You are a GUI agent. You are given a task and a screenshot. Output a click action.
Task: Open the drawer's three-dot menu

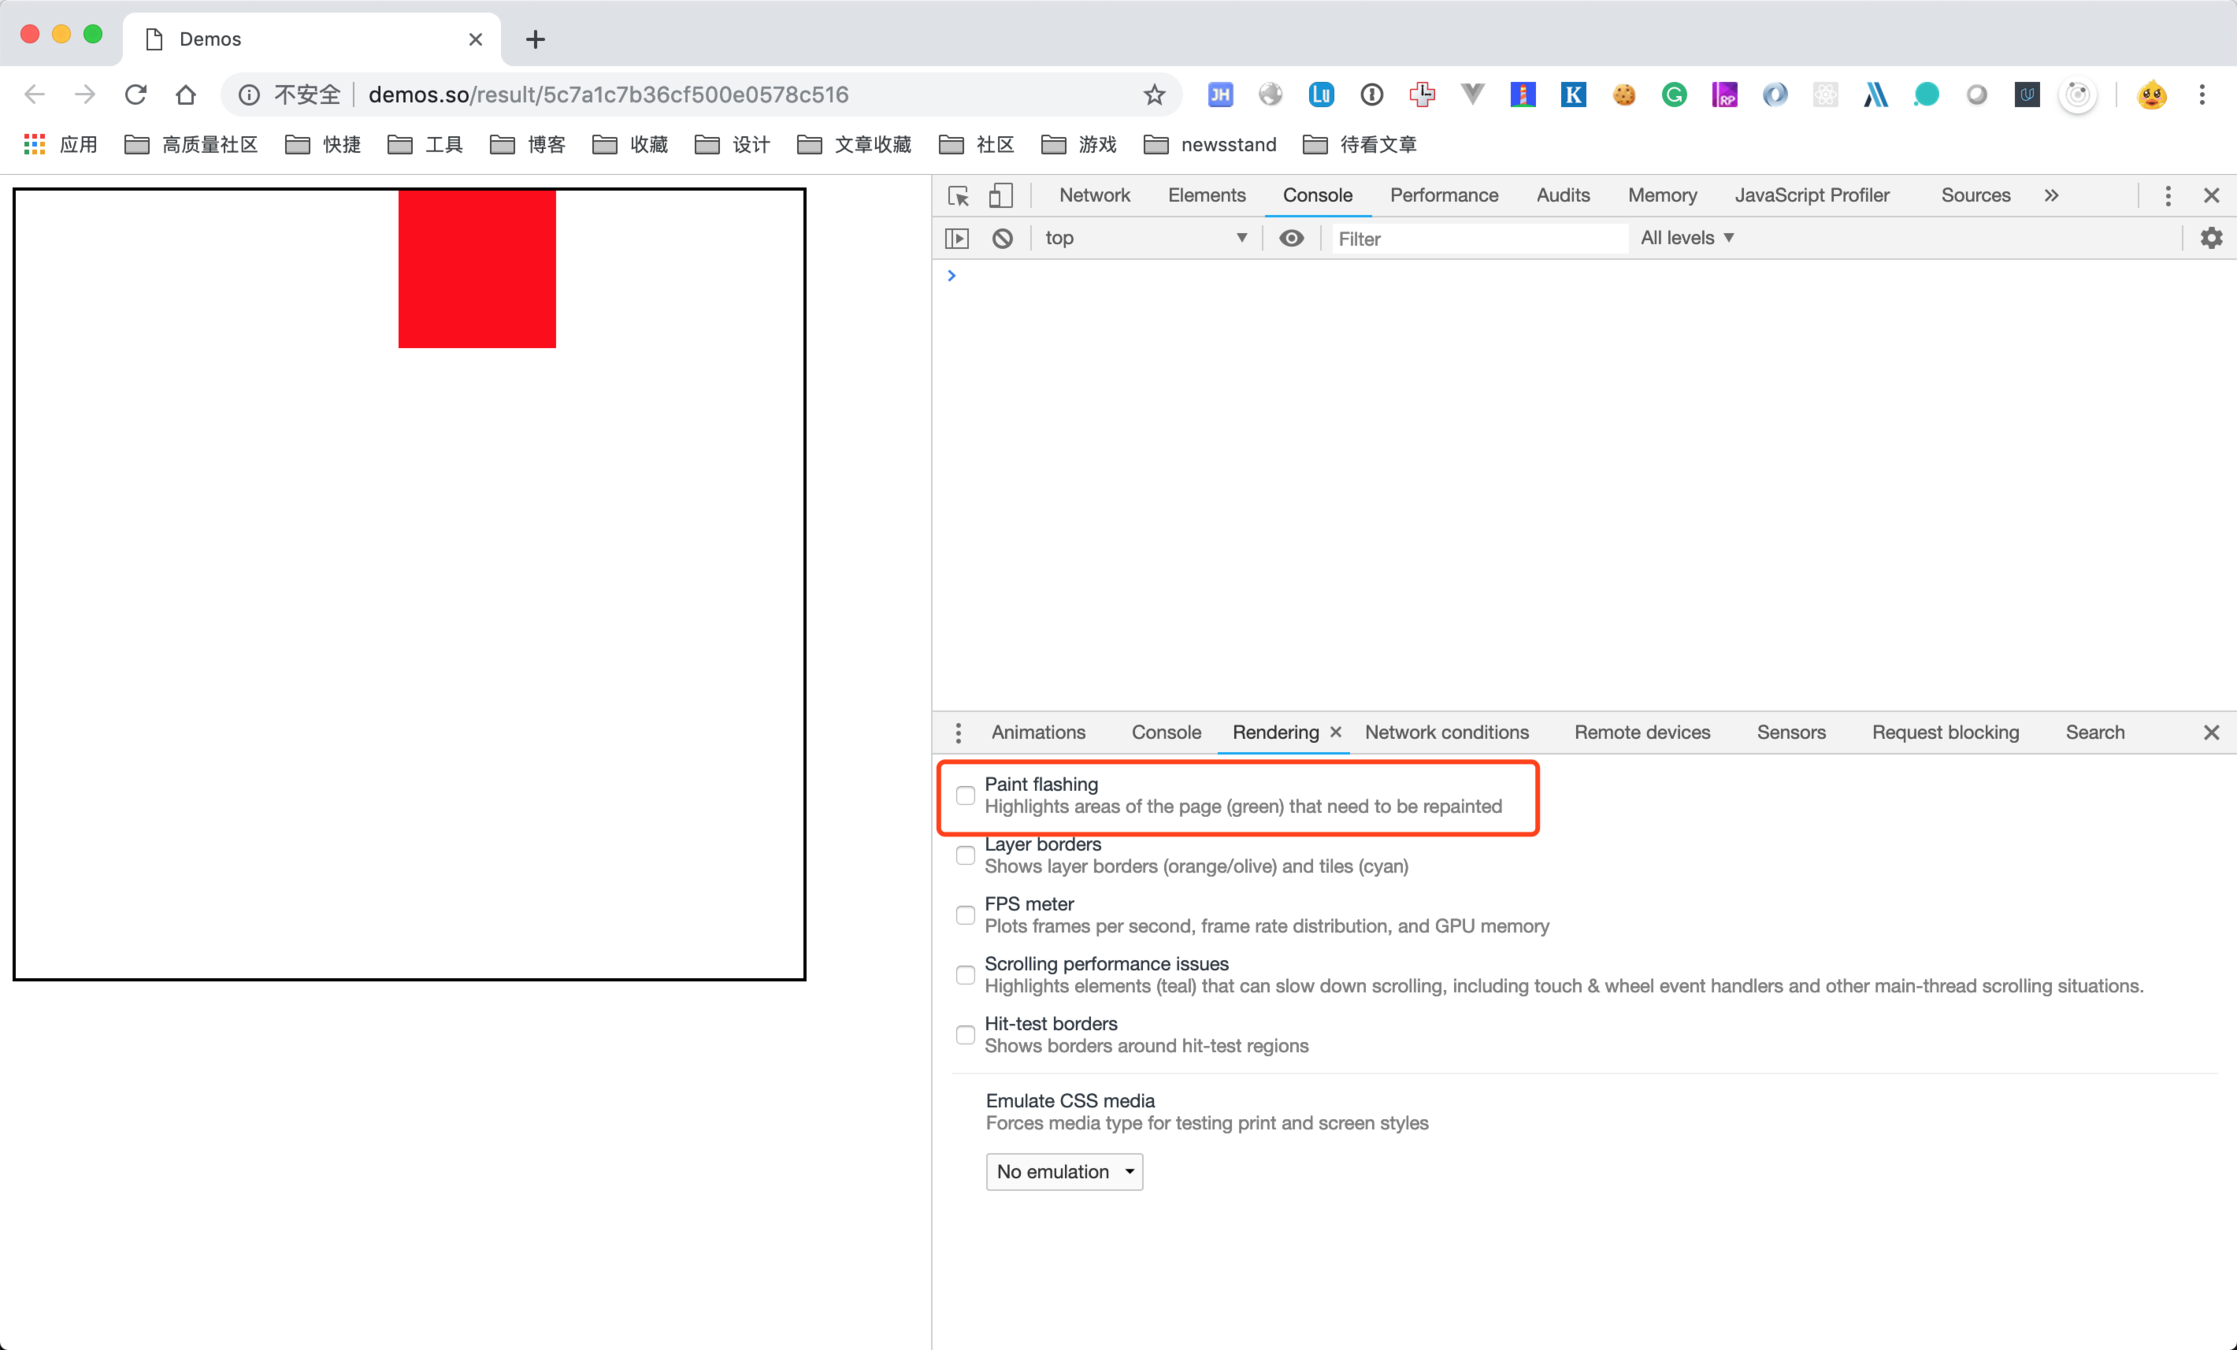click(958, 733)
